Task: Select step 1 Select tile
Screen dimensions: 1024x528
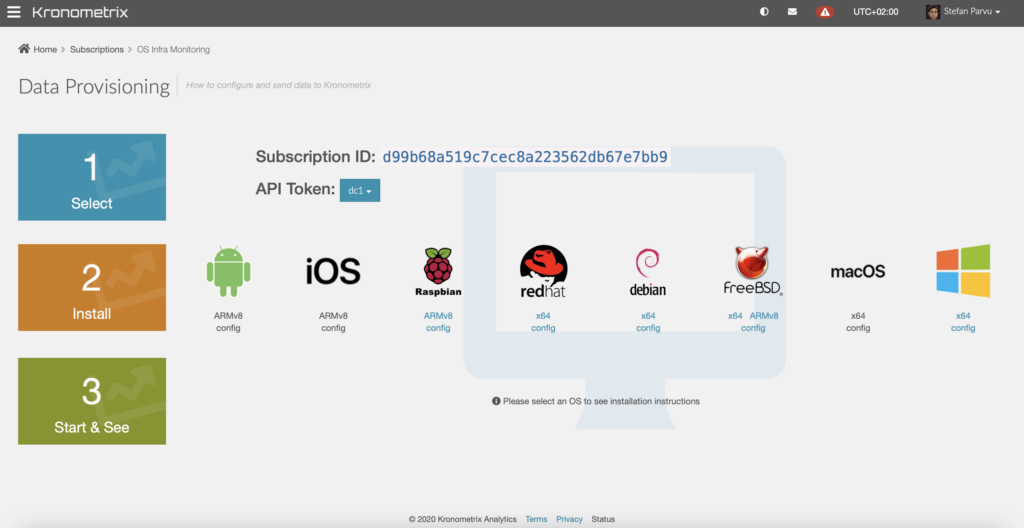Action: 92,177
